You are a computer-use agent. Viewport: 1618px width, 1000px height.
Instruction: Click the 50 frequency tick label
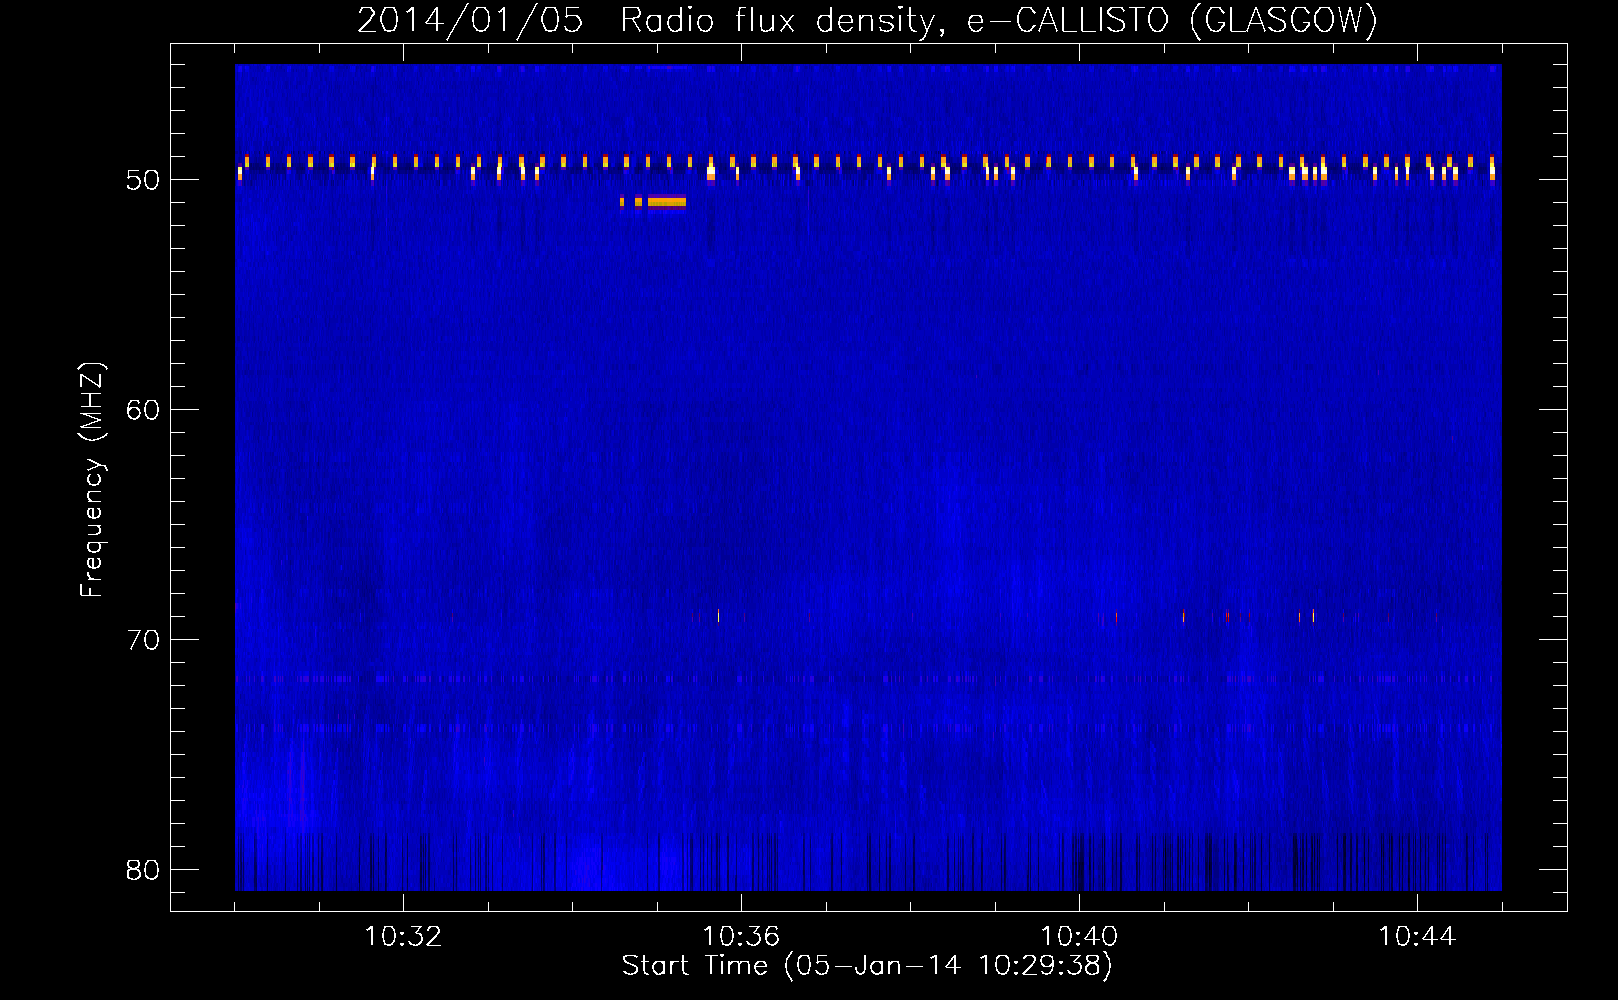143,180
